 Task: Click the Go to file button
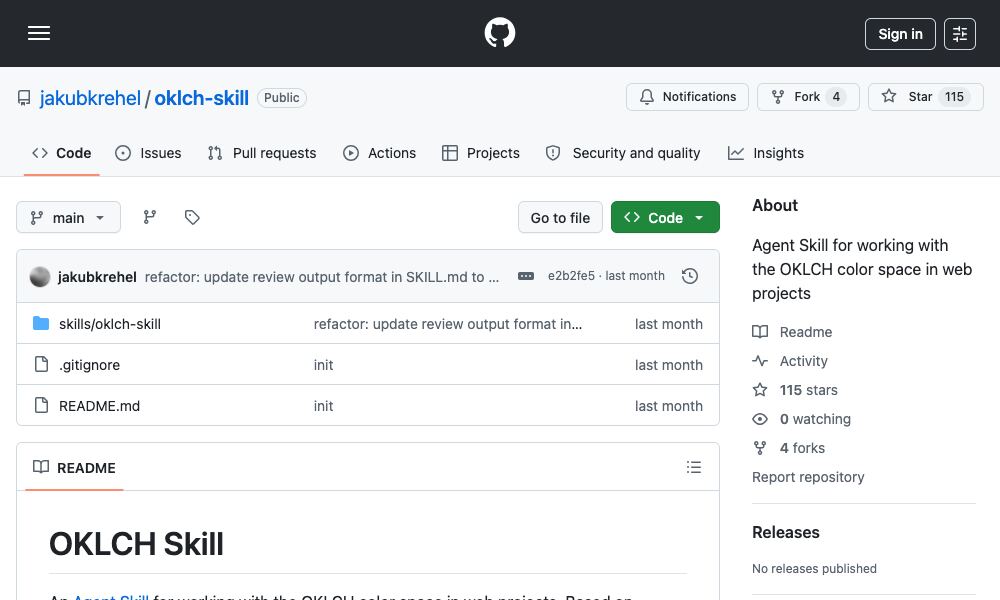(x=560, y=217)
